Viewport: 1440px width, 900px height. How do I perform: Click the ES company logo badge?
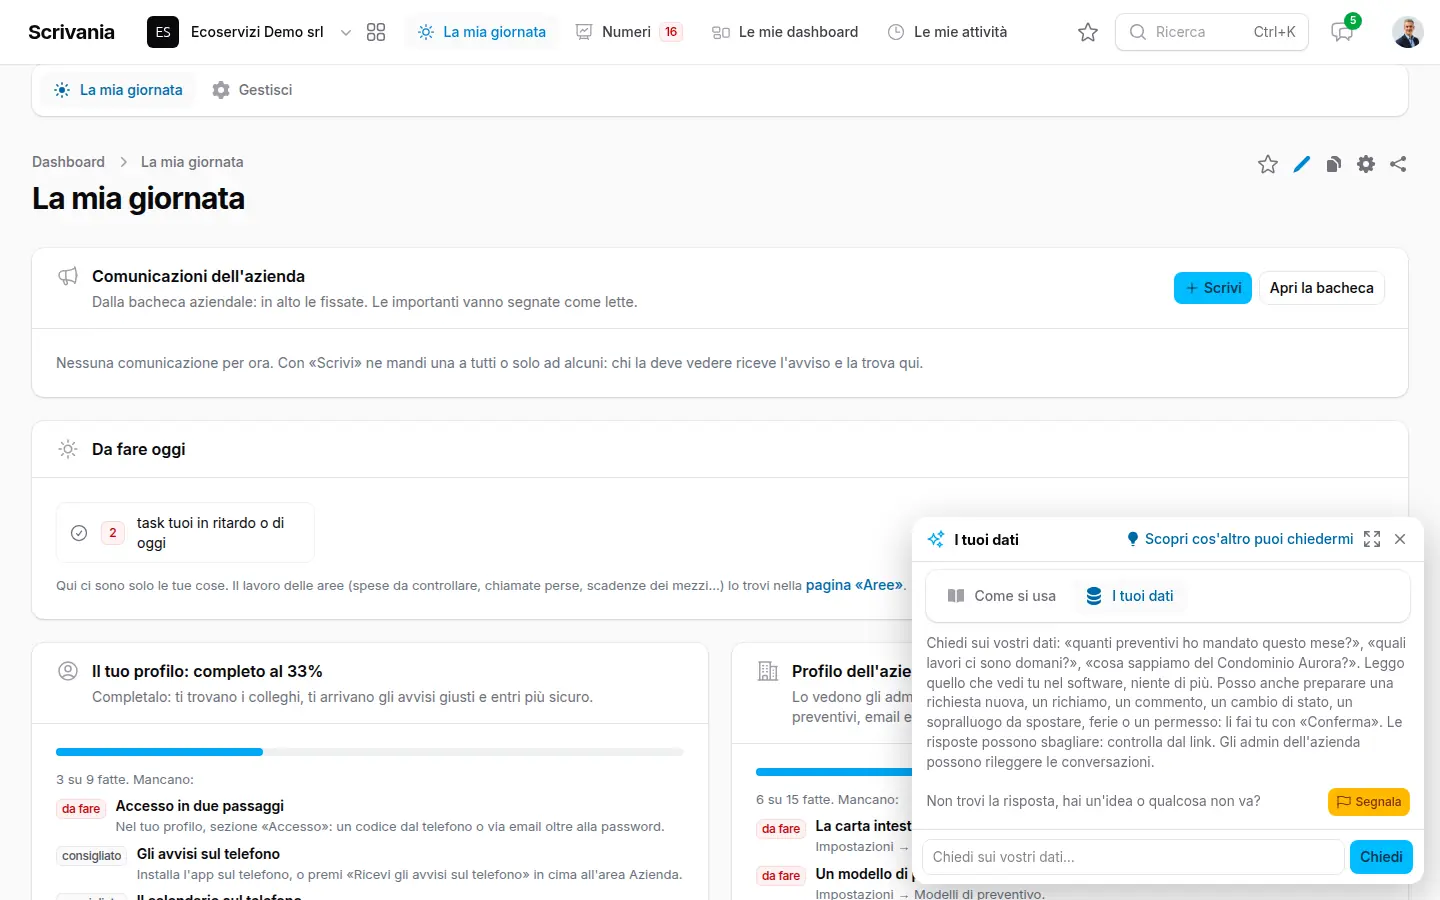tap(163, 32)
